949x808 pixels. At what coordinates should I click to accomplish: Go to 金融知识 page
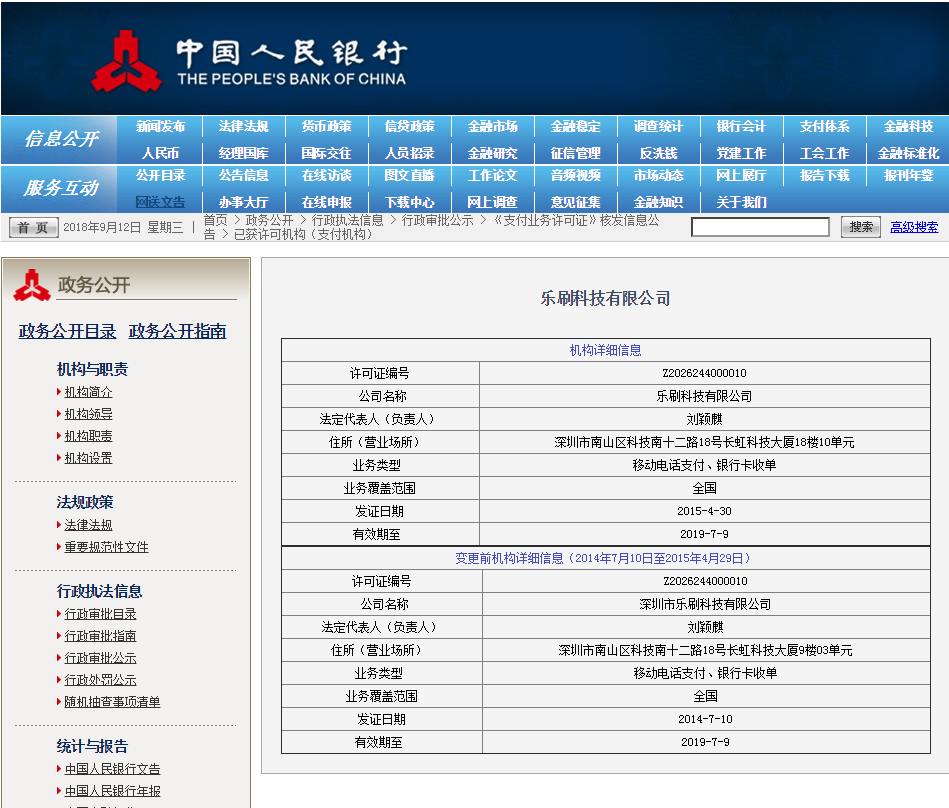[658, 202]
